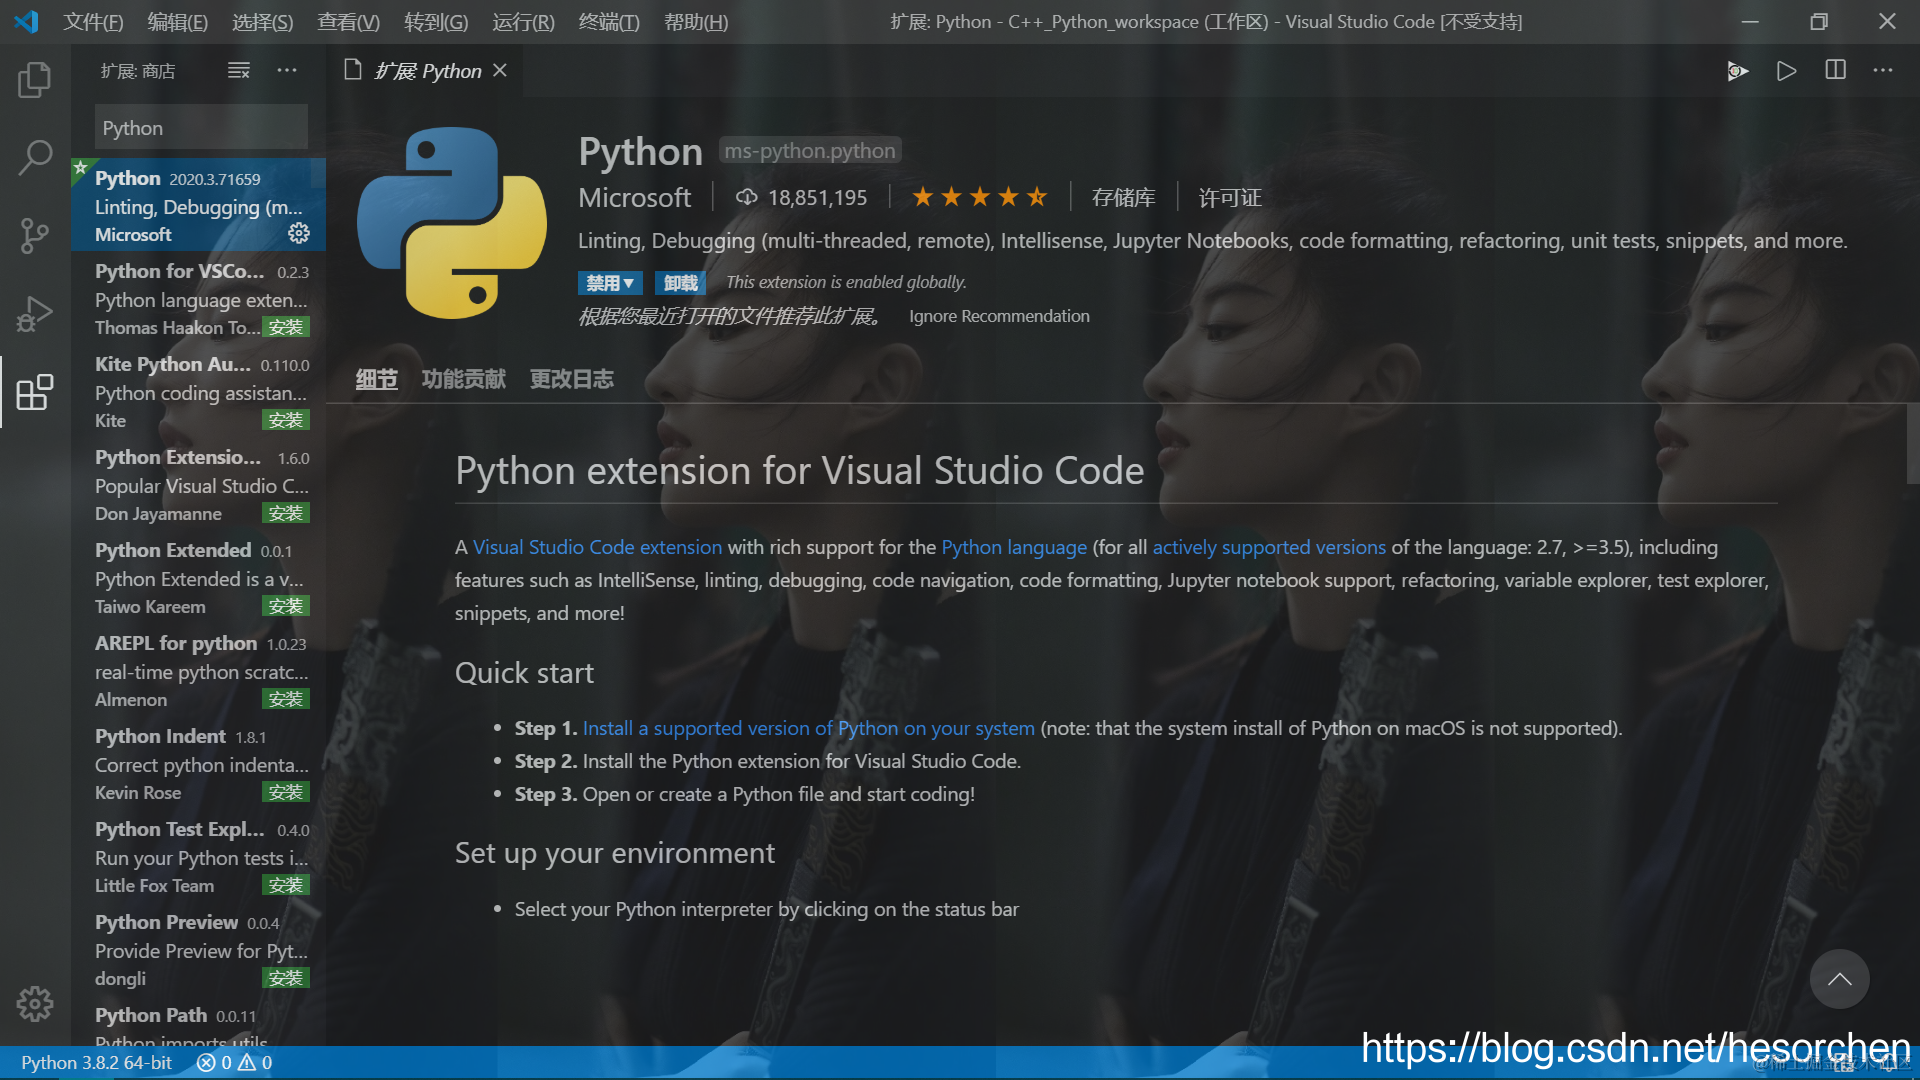Split the editor to the right

point(1836,70)
